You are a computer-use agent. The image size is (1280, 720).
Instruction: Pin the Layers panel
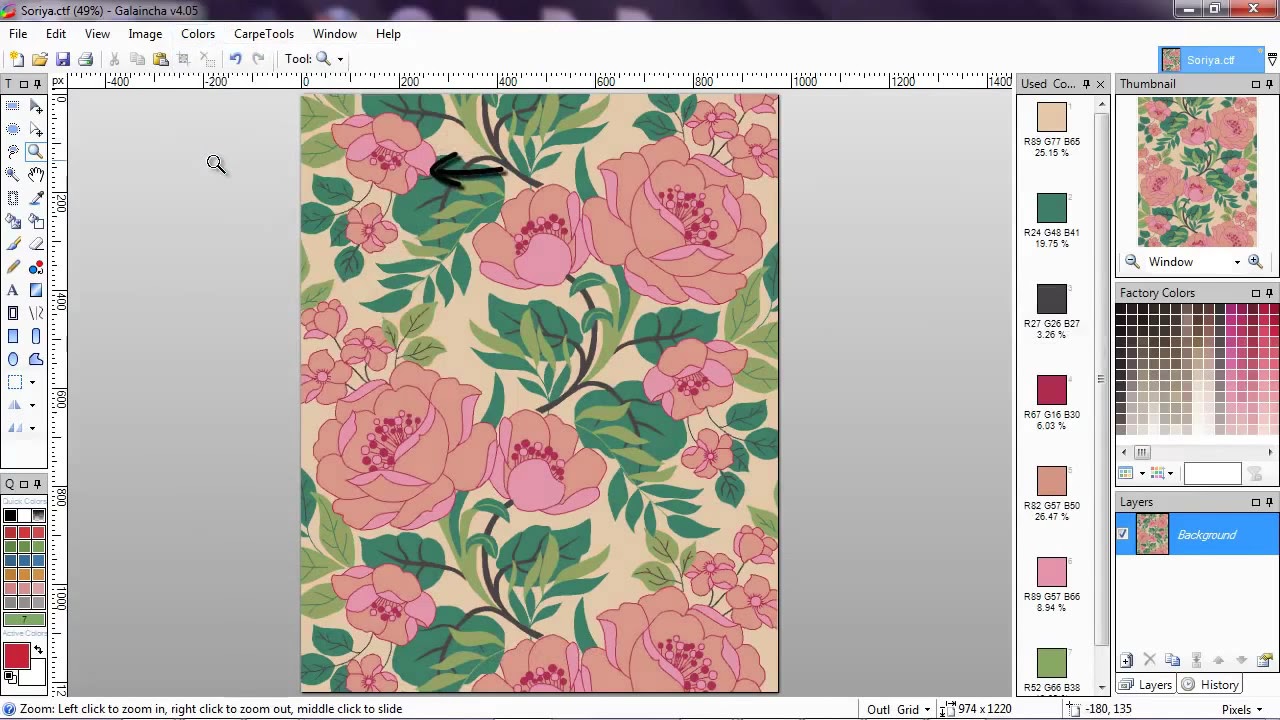coord(1270,502)
